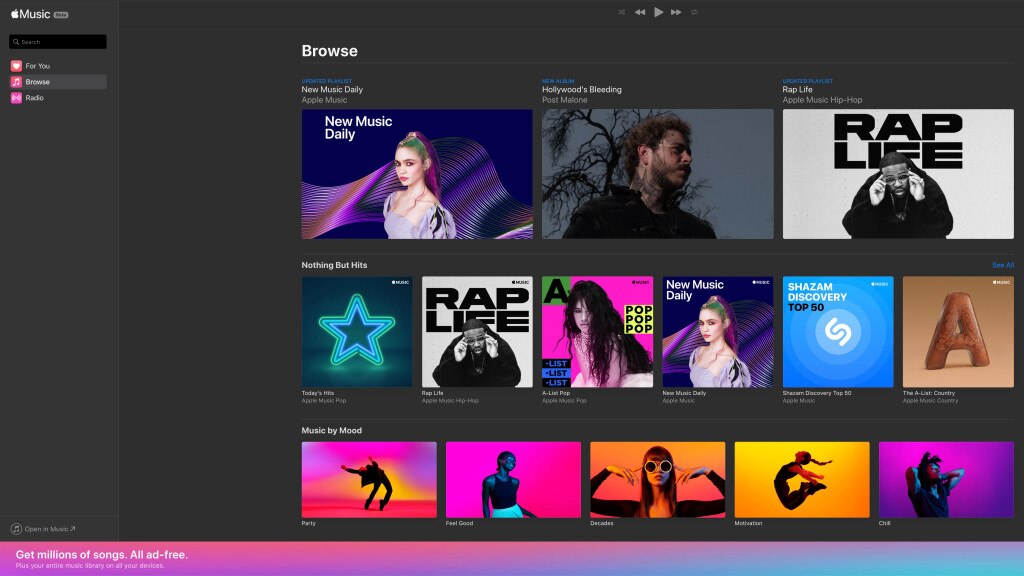
Task: Click Apple Music Country curator text
Action: tap(931, 400)
